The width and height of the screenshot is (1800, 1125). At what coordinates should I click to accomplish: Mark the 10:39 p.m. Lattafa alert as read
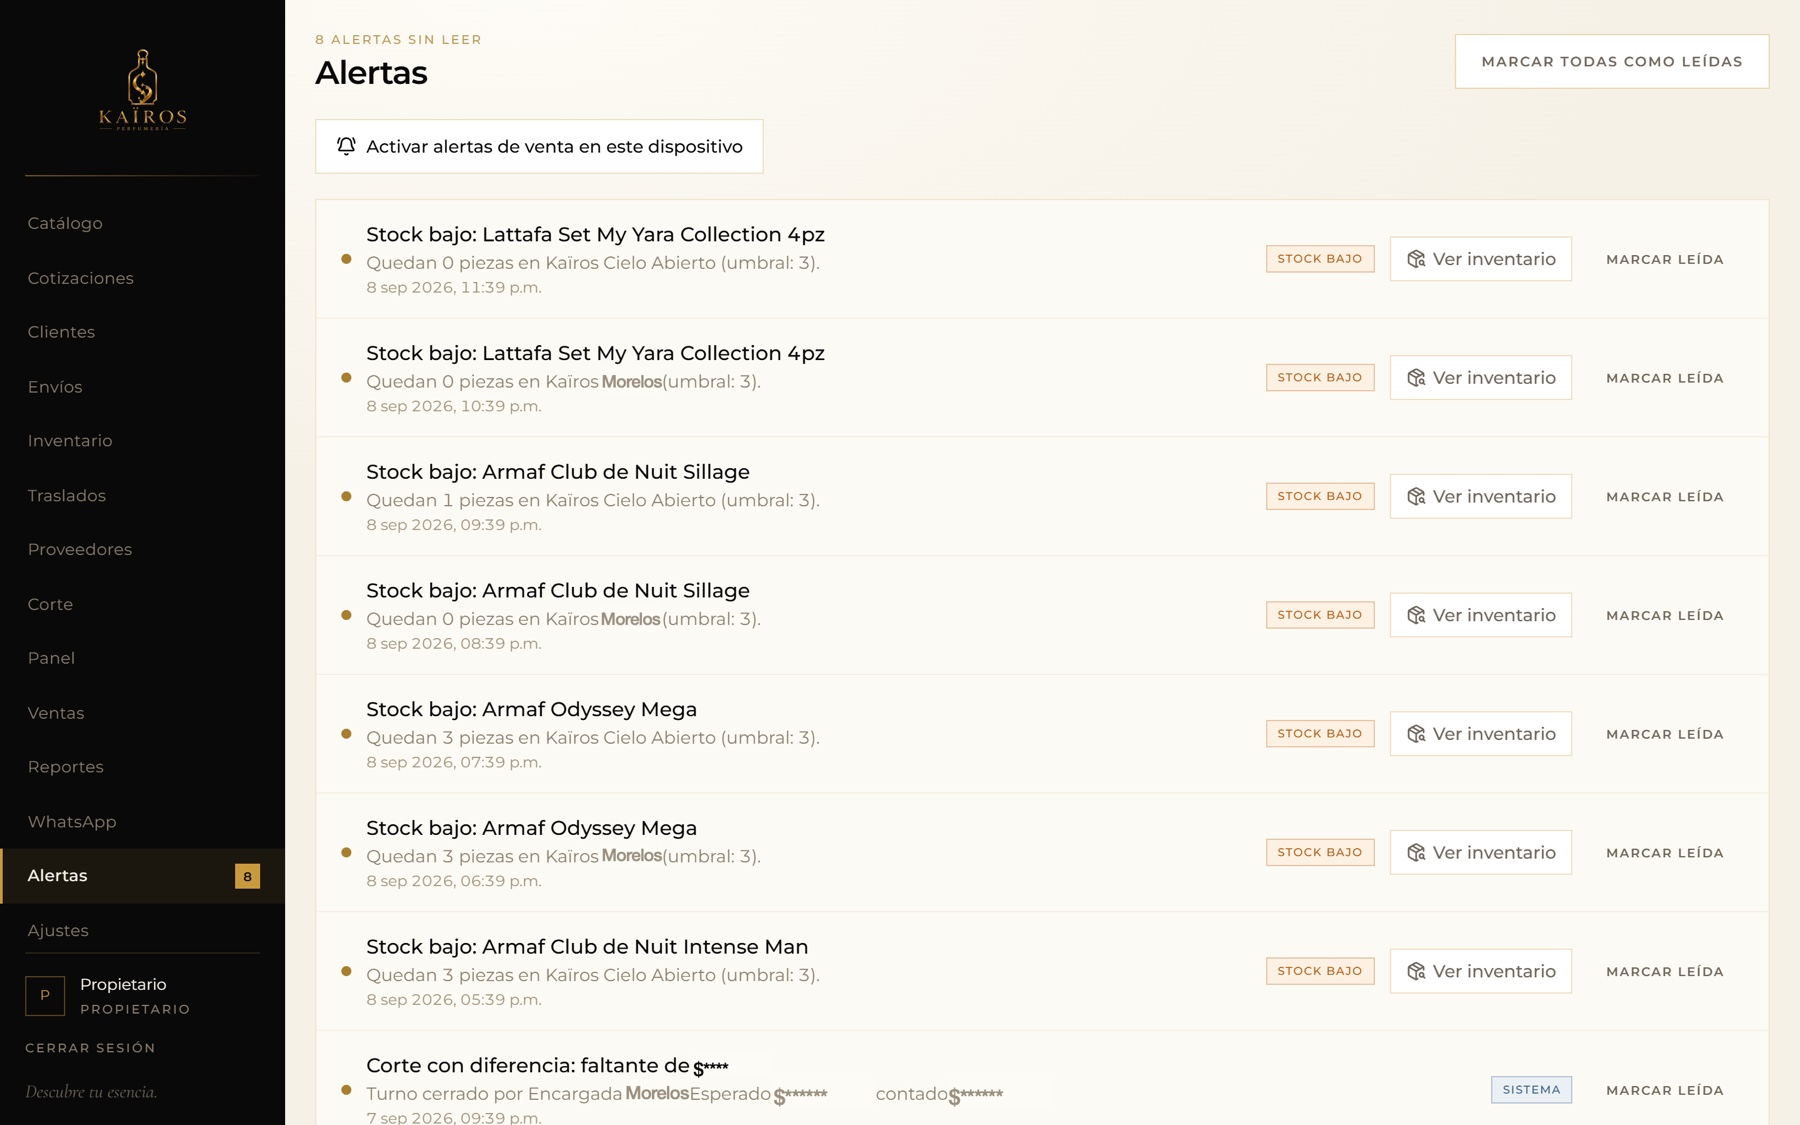(1665, 378)
